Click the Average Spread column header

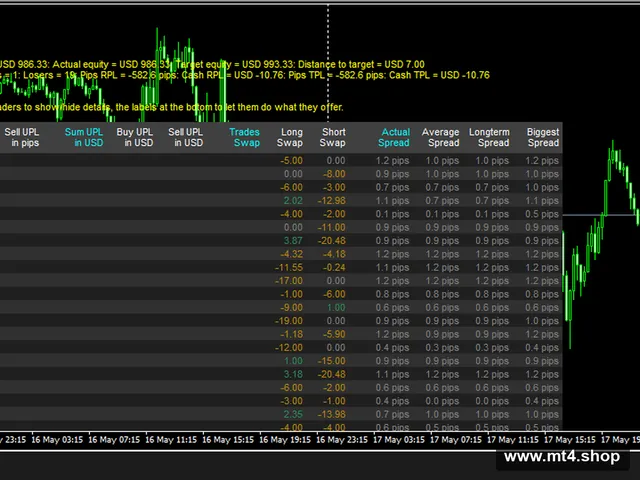(x=440, y=138)
